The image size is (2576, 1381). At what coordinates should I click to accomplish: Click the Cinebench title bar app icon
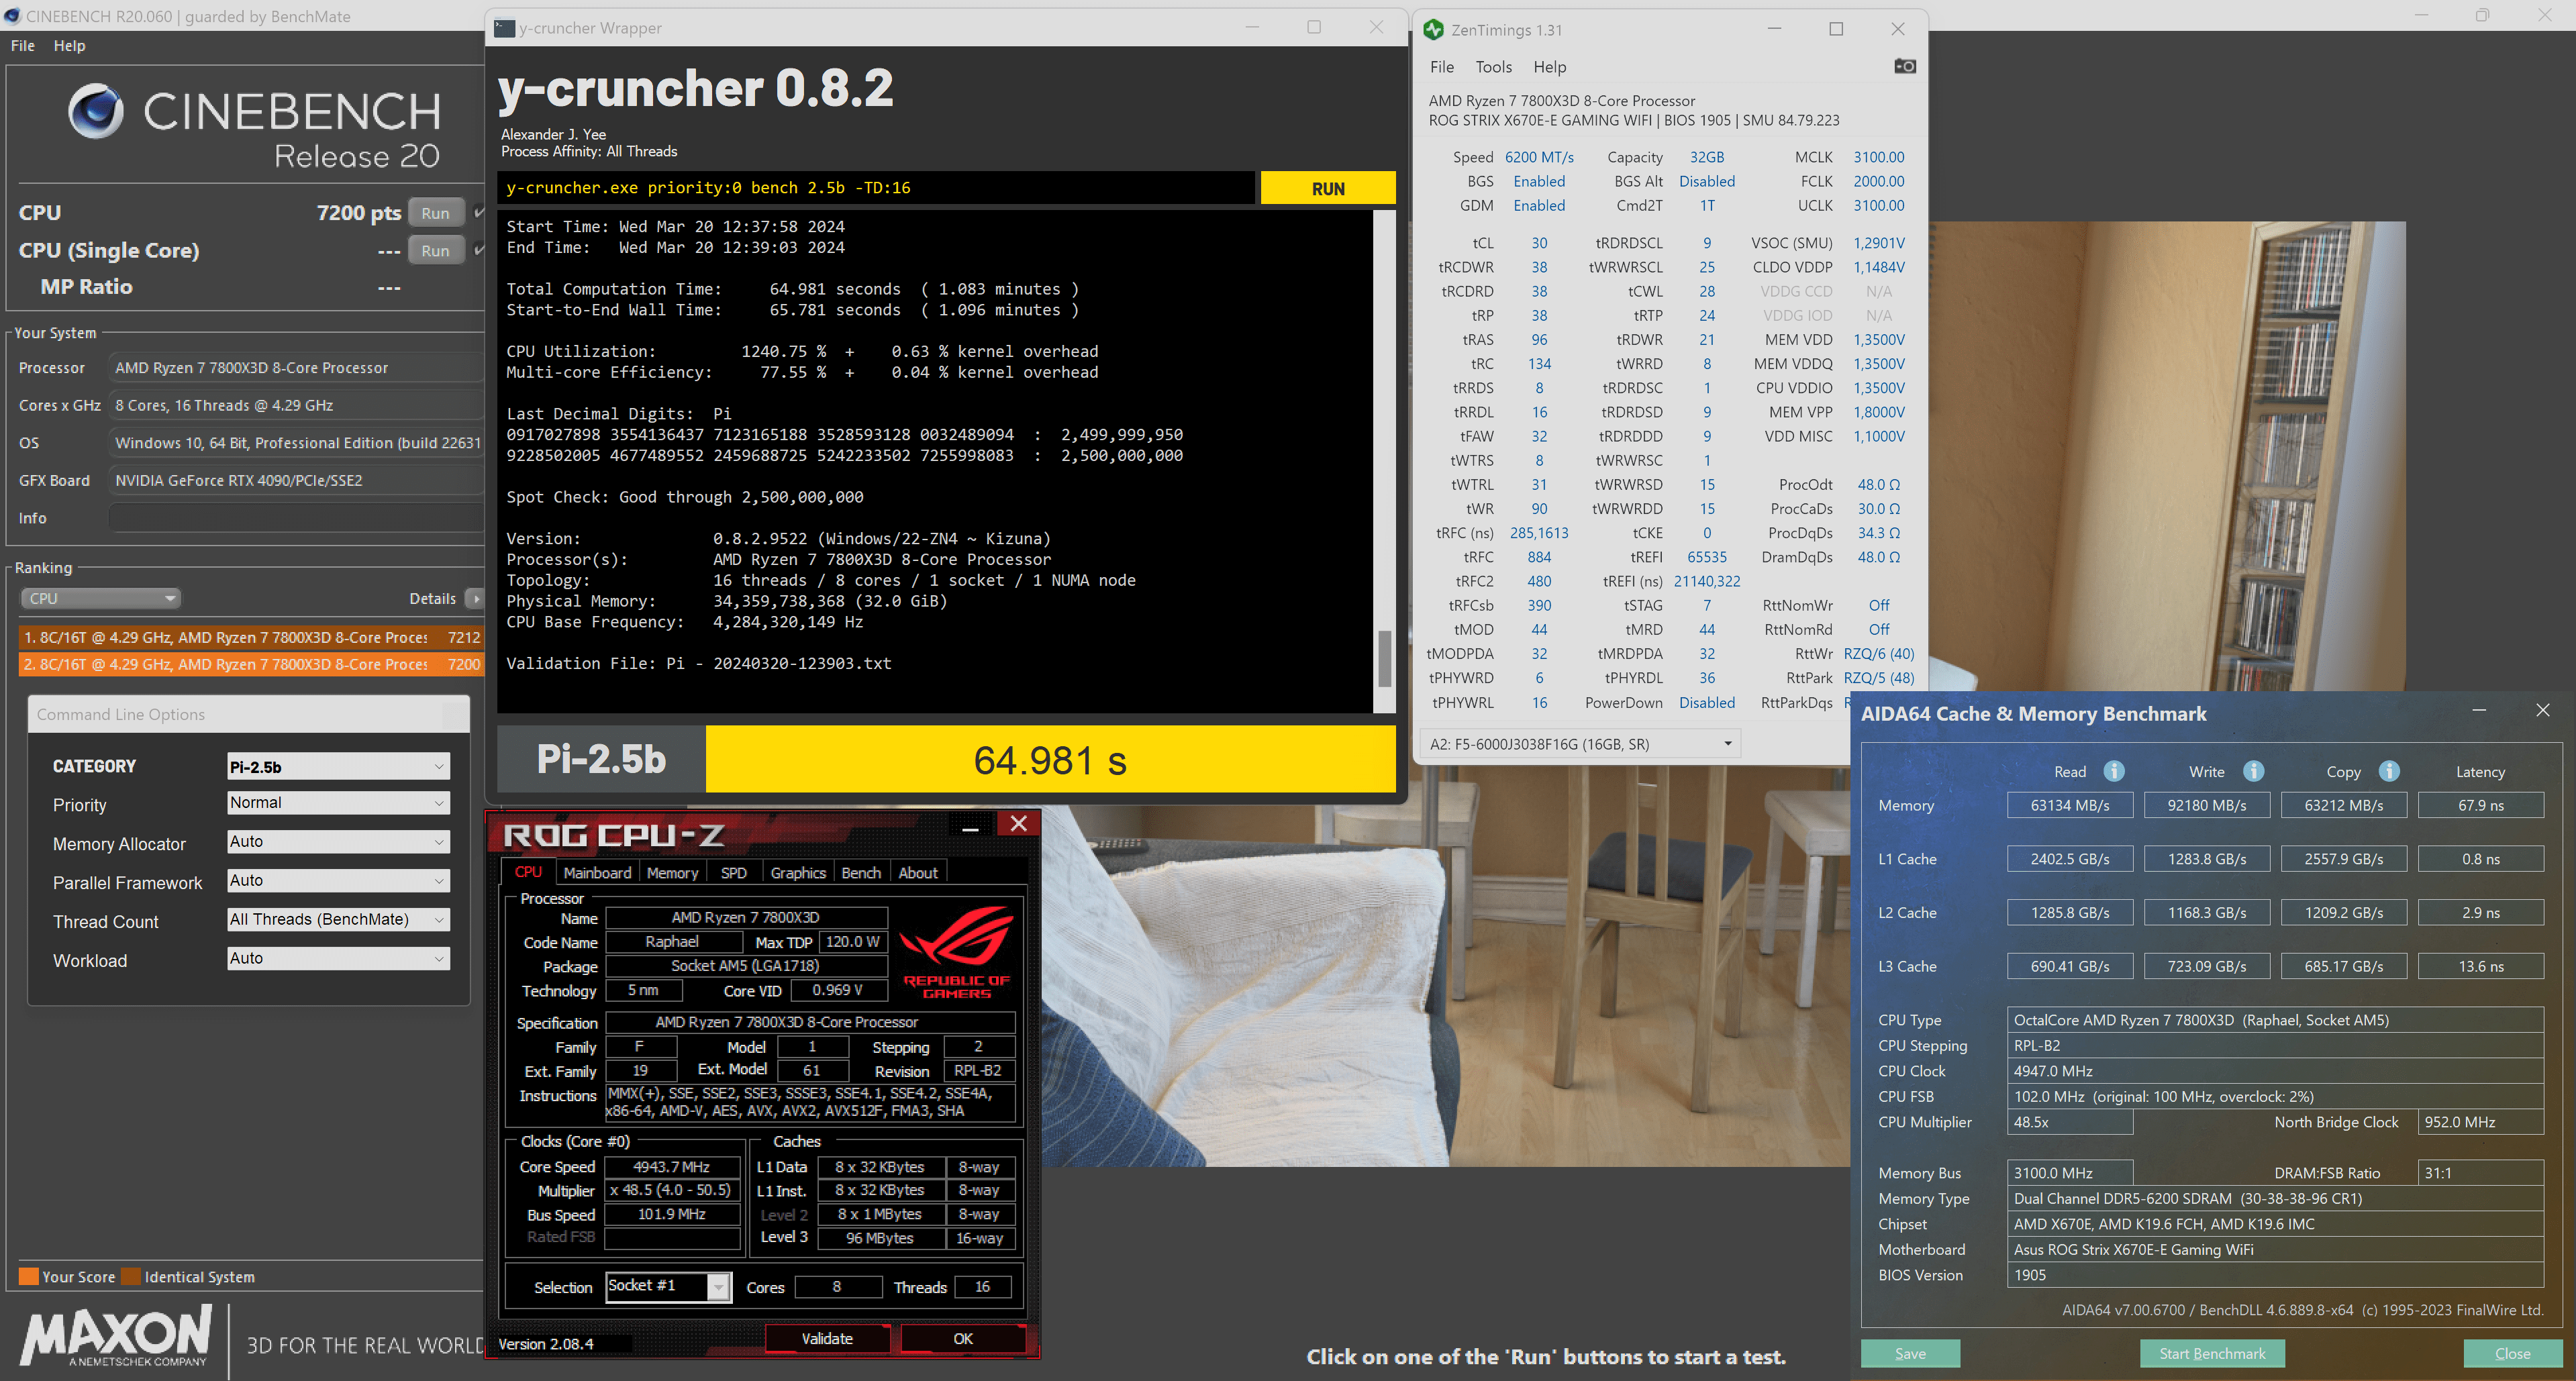(x=12, y=16)
